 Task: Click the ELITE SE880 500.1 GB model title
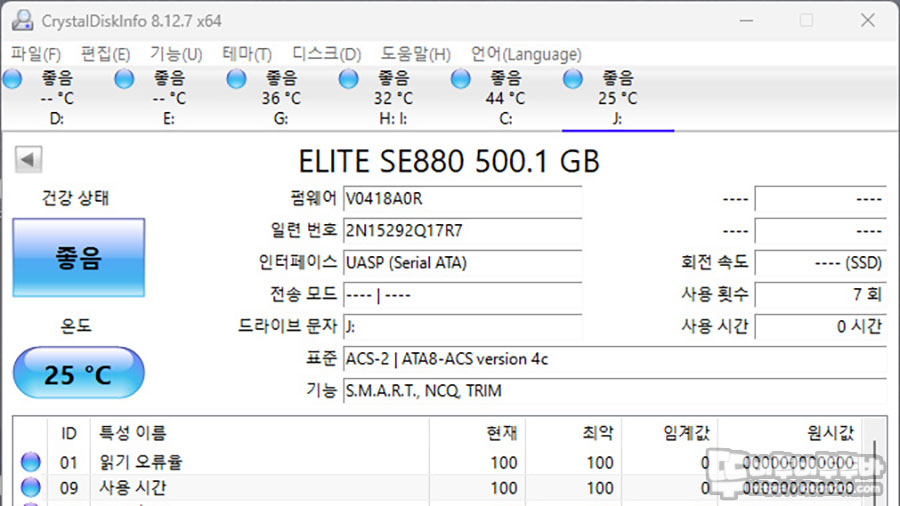[449, 161]
